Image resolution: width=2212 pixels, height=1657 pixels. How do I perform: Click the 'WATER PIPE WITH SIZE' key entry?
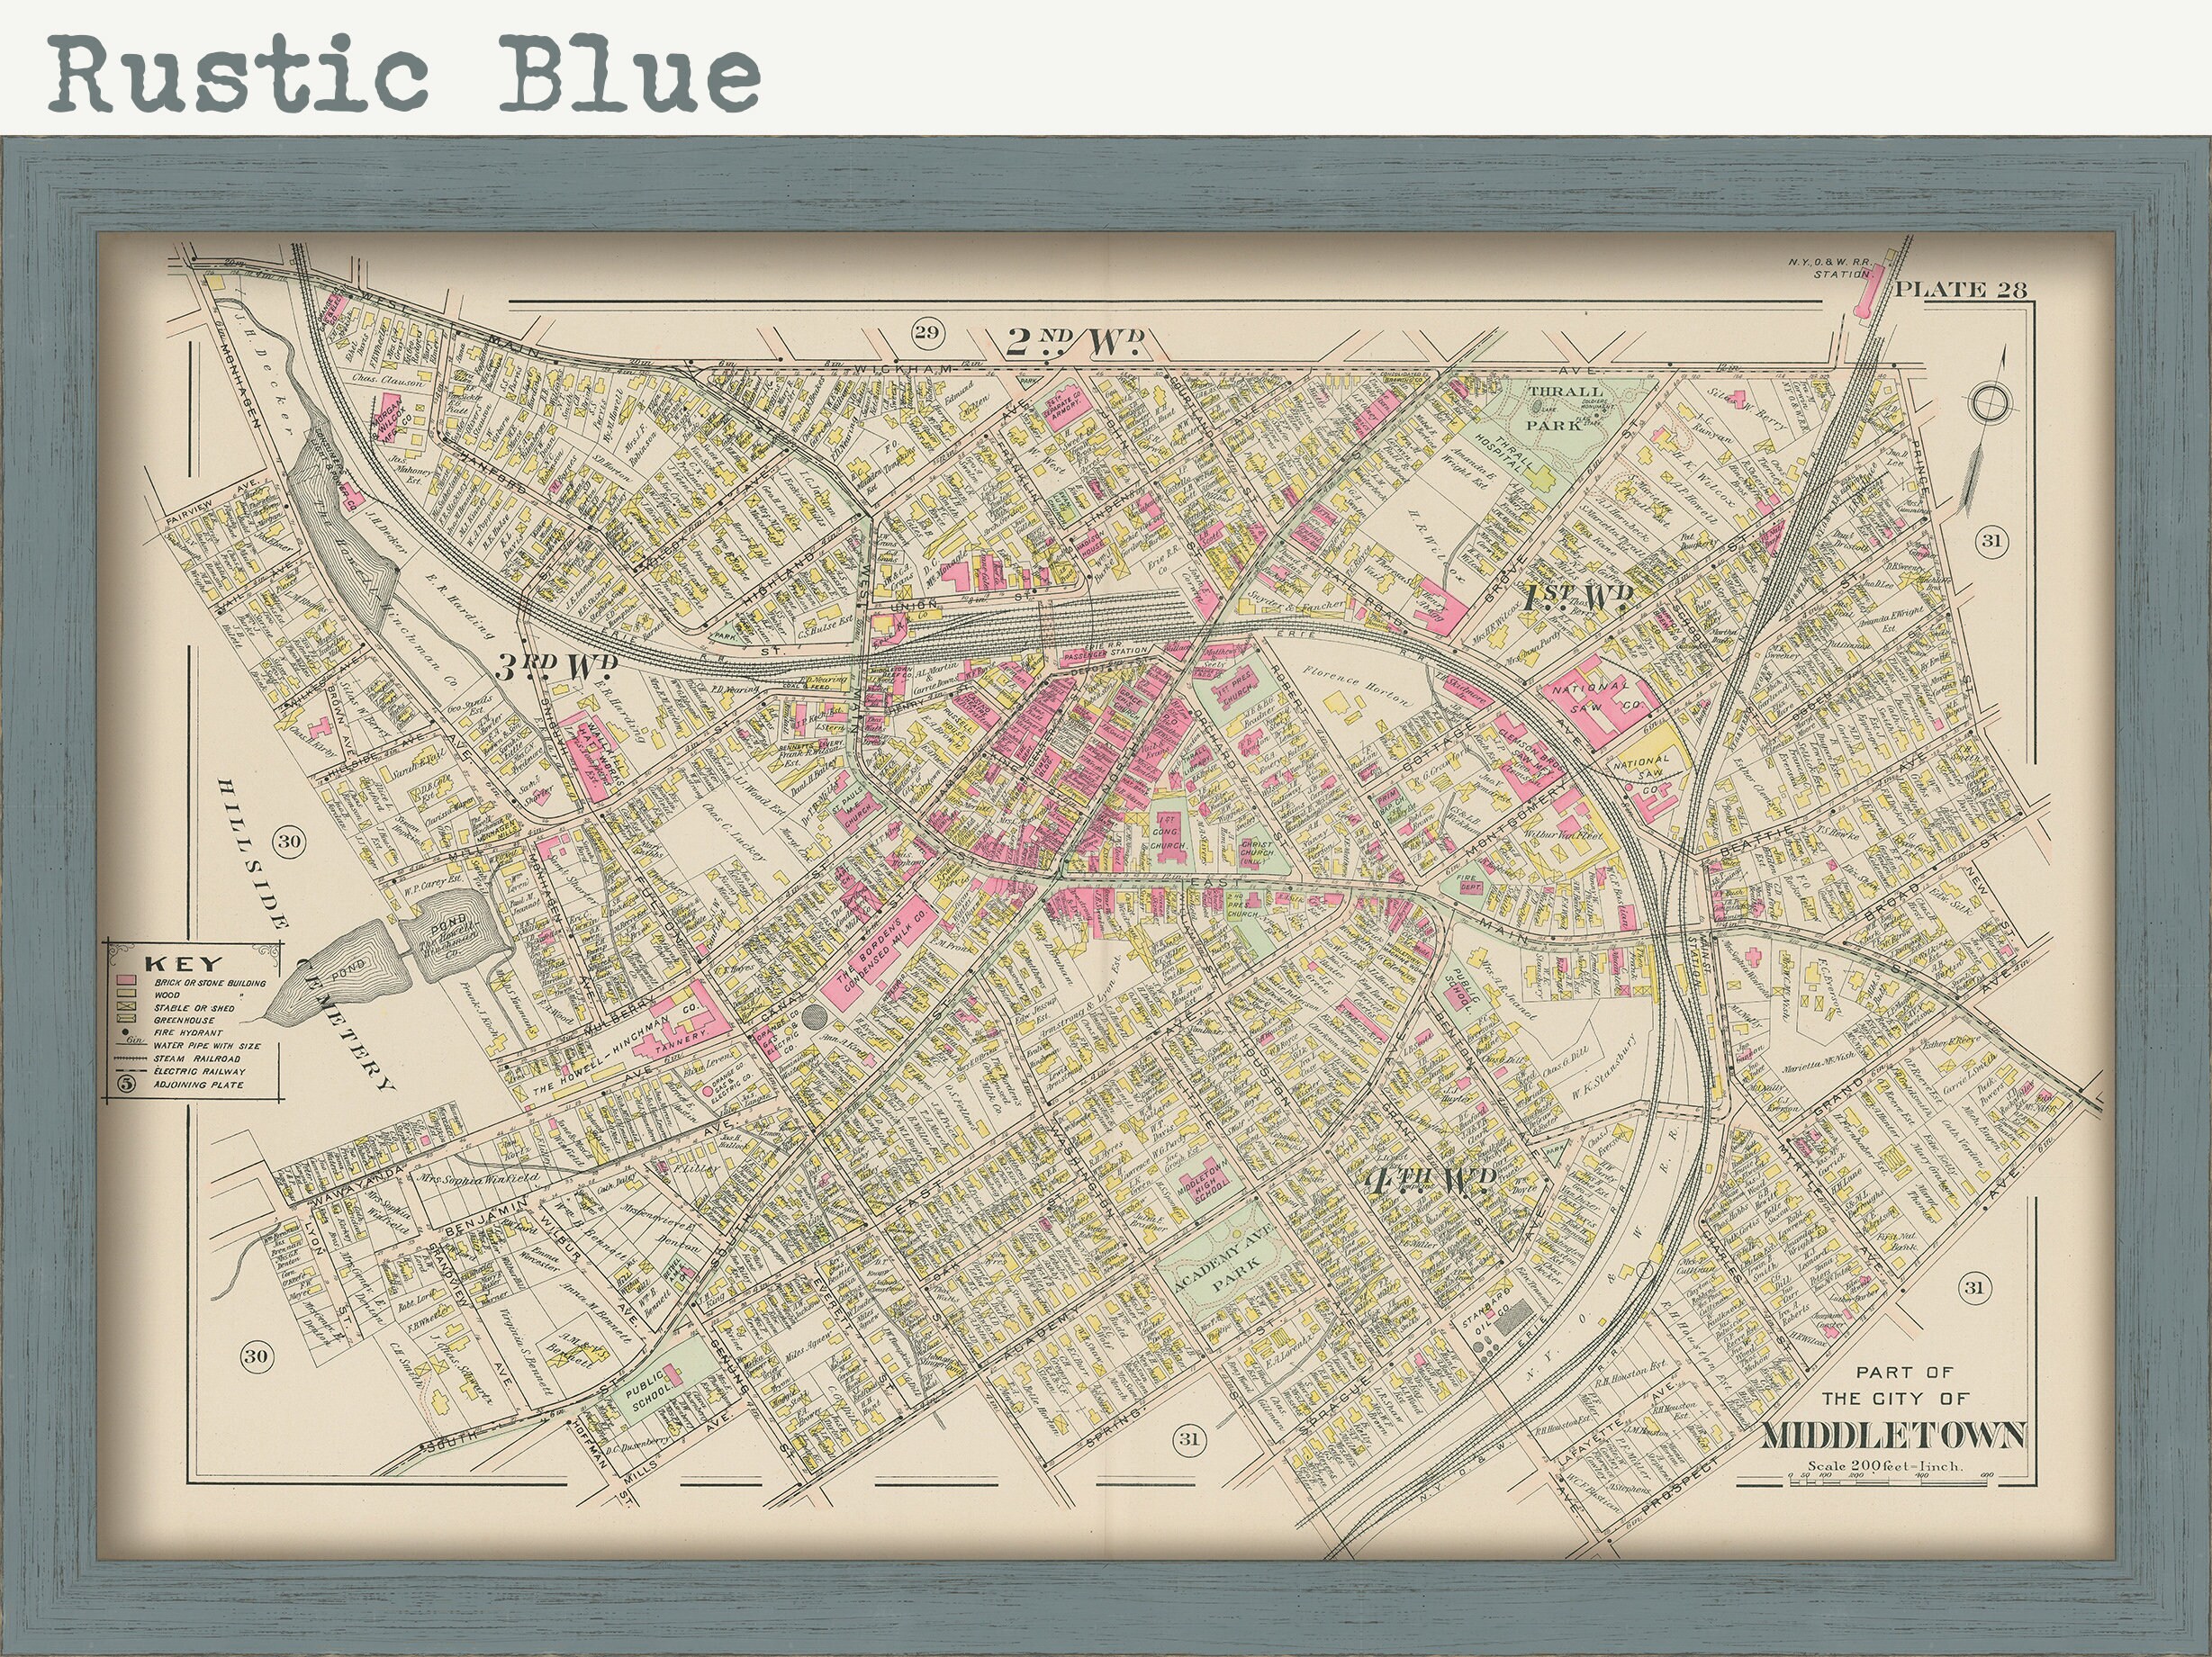click(207, 1046)
